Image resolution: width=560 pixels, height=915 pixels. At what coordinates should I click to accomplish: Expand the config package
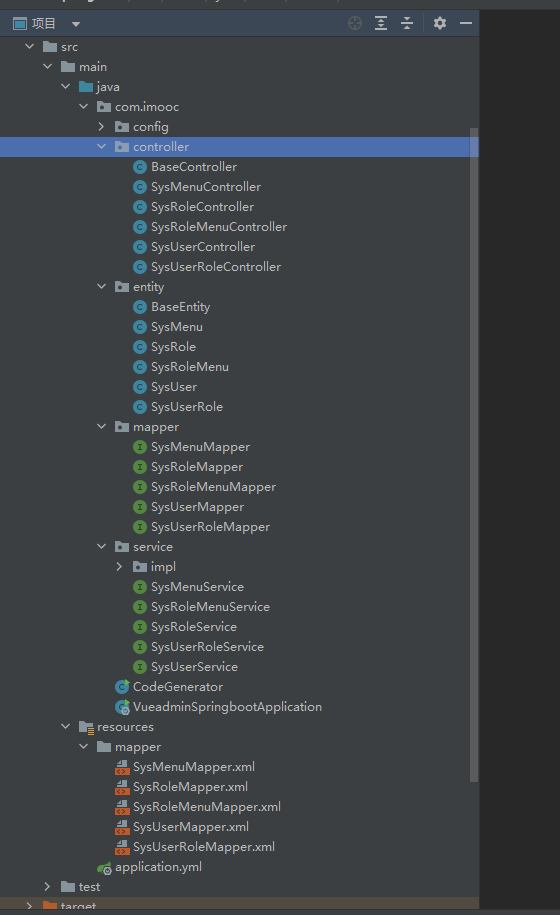pyautogui.click(x=102, y=127)
